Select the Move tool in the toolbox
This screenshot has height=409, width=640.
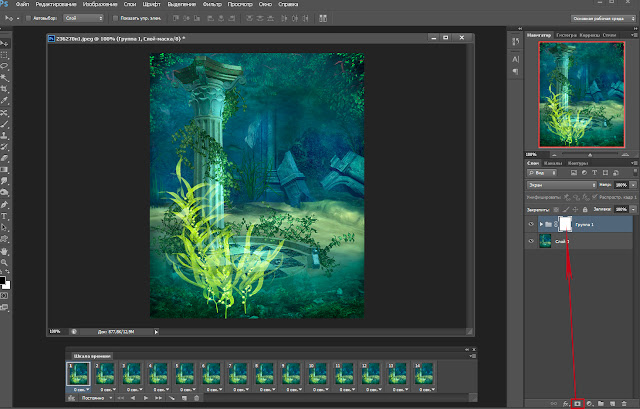[4, 43]
